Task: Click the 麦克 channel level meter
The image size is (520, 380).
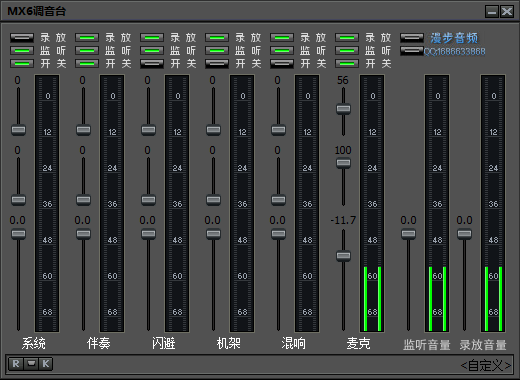Action: tap(372, 203)
